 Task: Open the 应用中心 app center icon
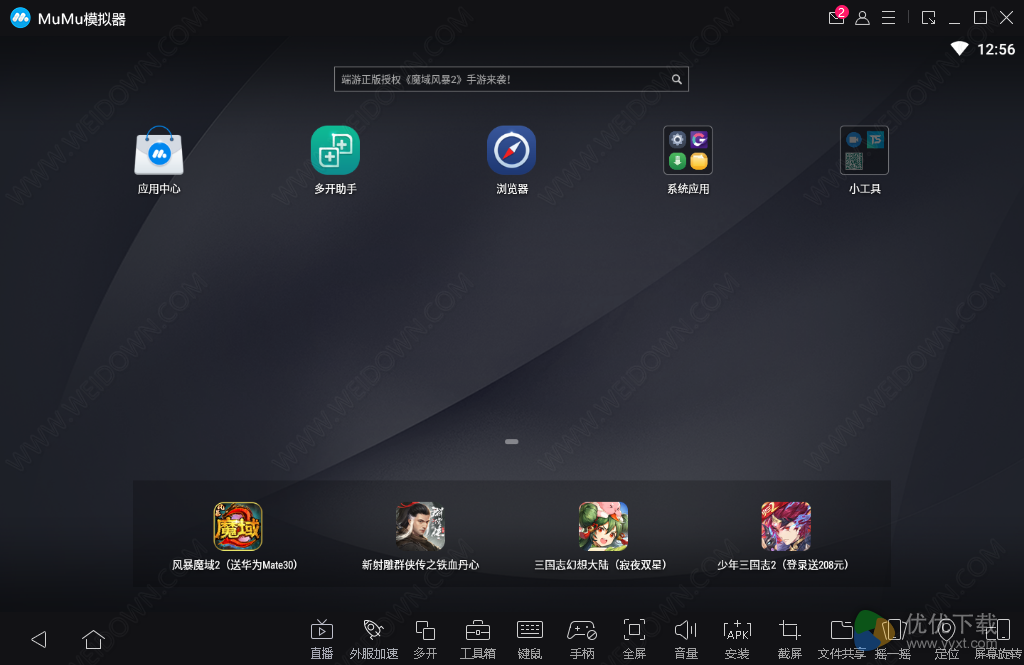[x=159, y=151]
